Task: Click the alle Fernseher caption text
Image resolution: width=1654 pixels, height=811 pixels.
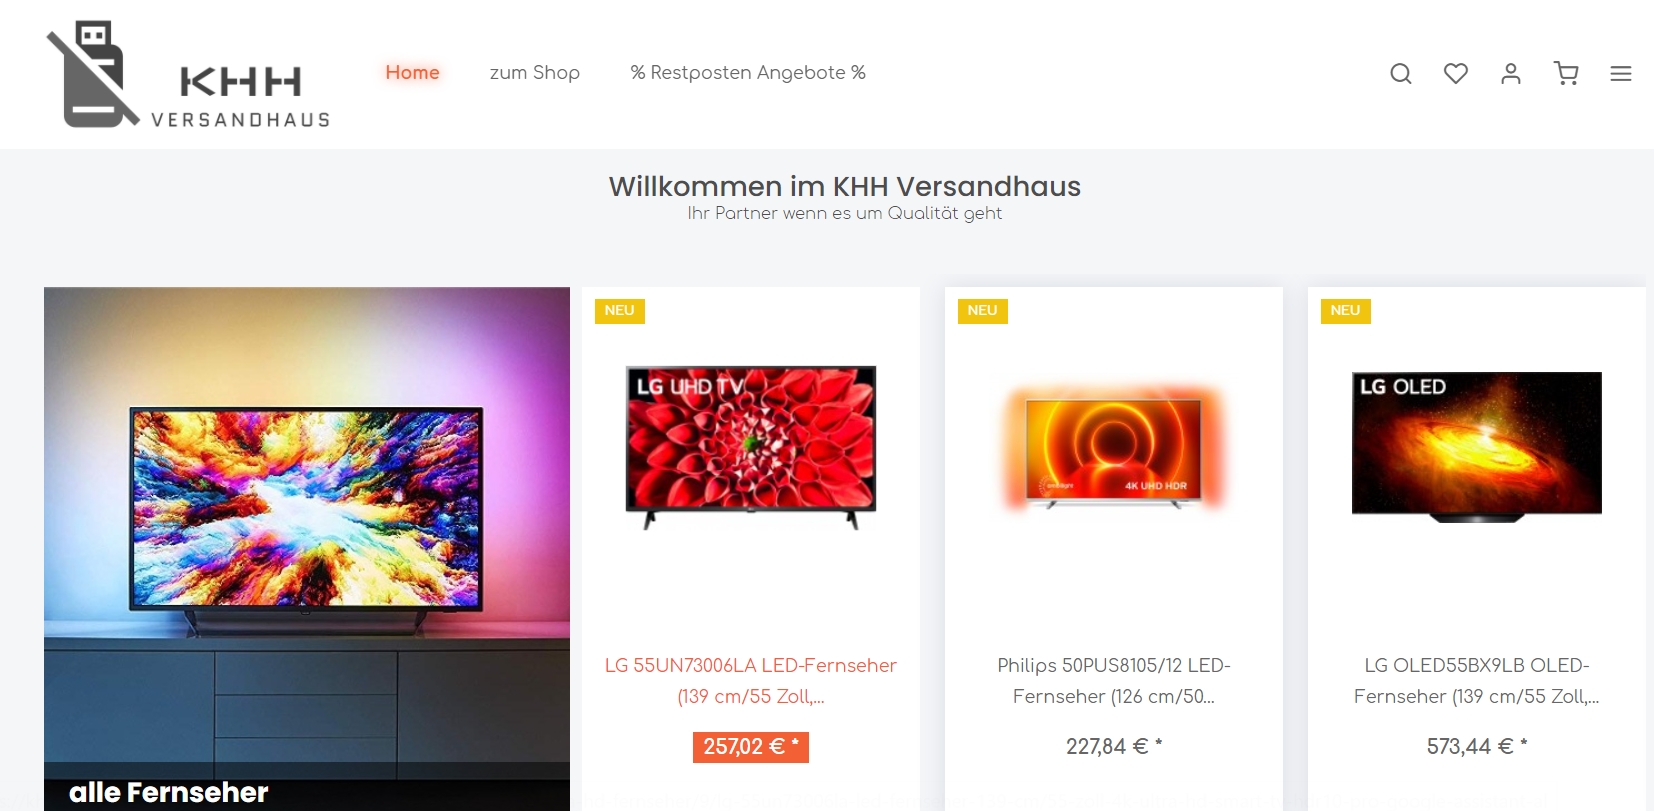Action: pyautogui.click(x=169, y=793)
